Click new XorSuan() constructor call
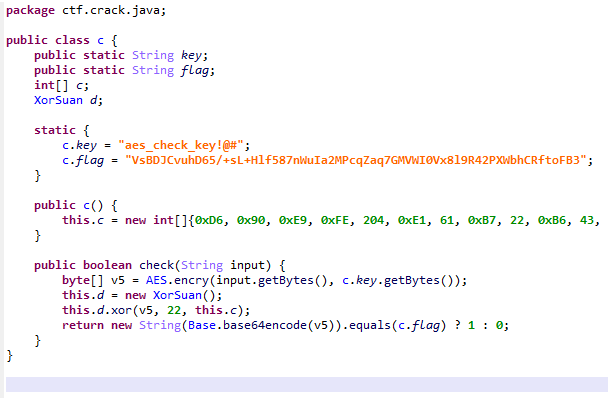 click(x=174, y=296)
